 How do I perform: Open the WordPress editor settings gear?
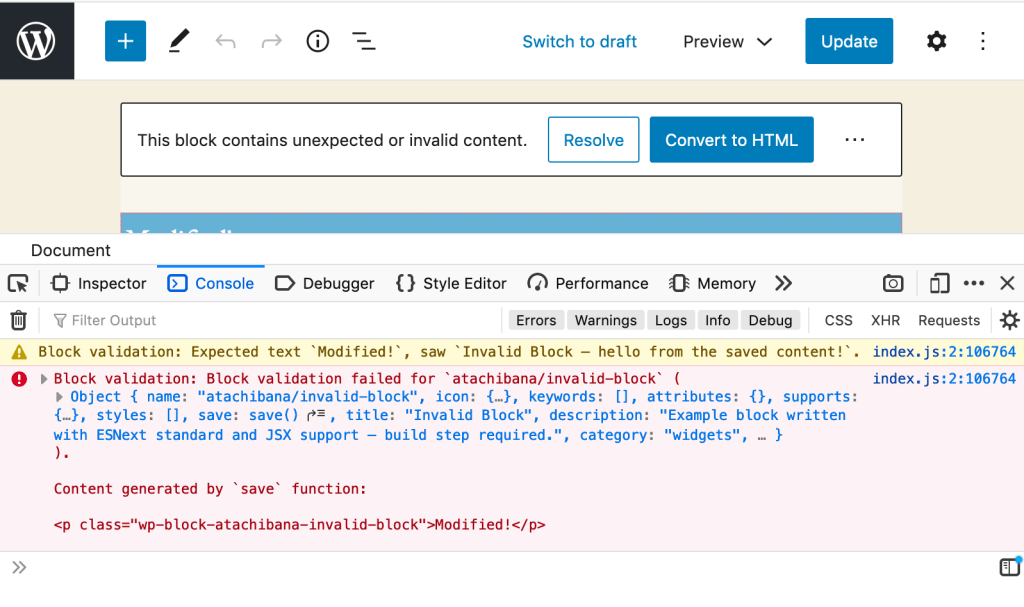(936, 41)
